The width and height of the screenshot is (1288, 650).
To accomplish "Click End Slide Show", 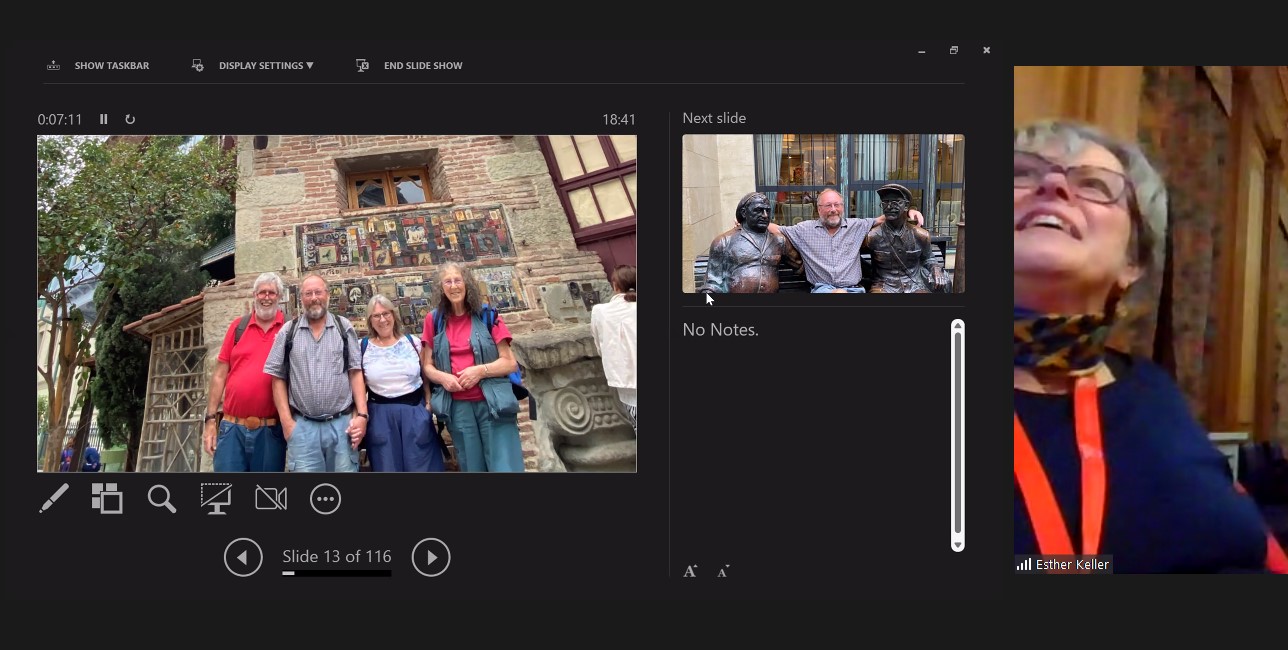I will [x=410, y=66].
